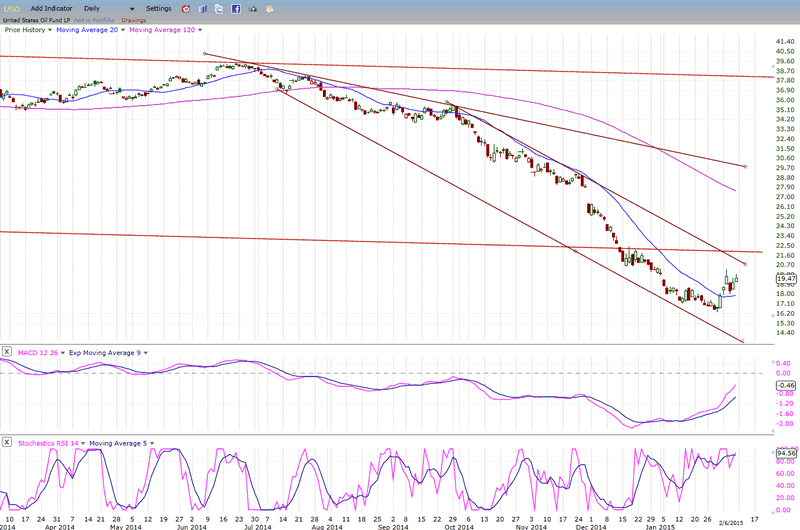Image resolution: width=800 pixels, height=530 pixels.
Task: Share chart via Facebook icon
Action: 236,8
